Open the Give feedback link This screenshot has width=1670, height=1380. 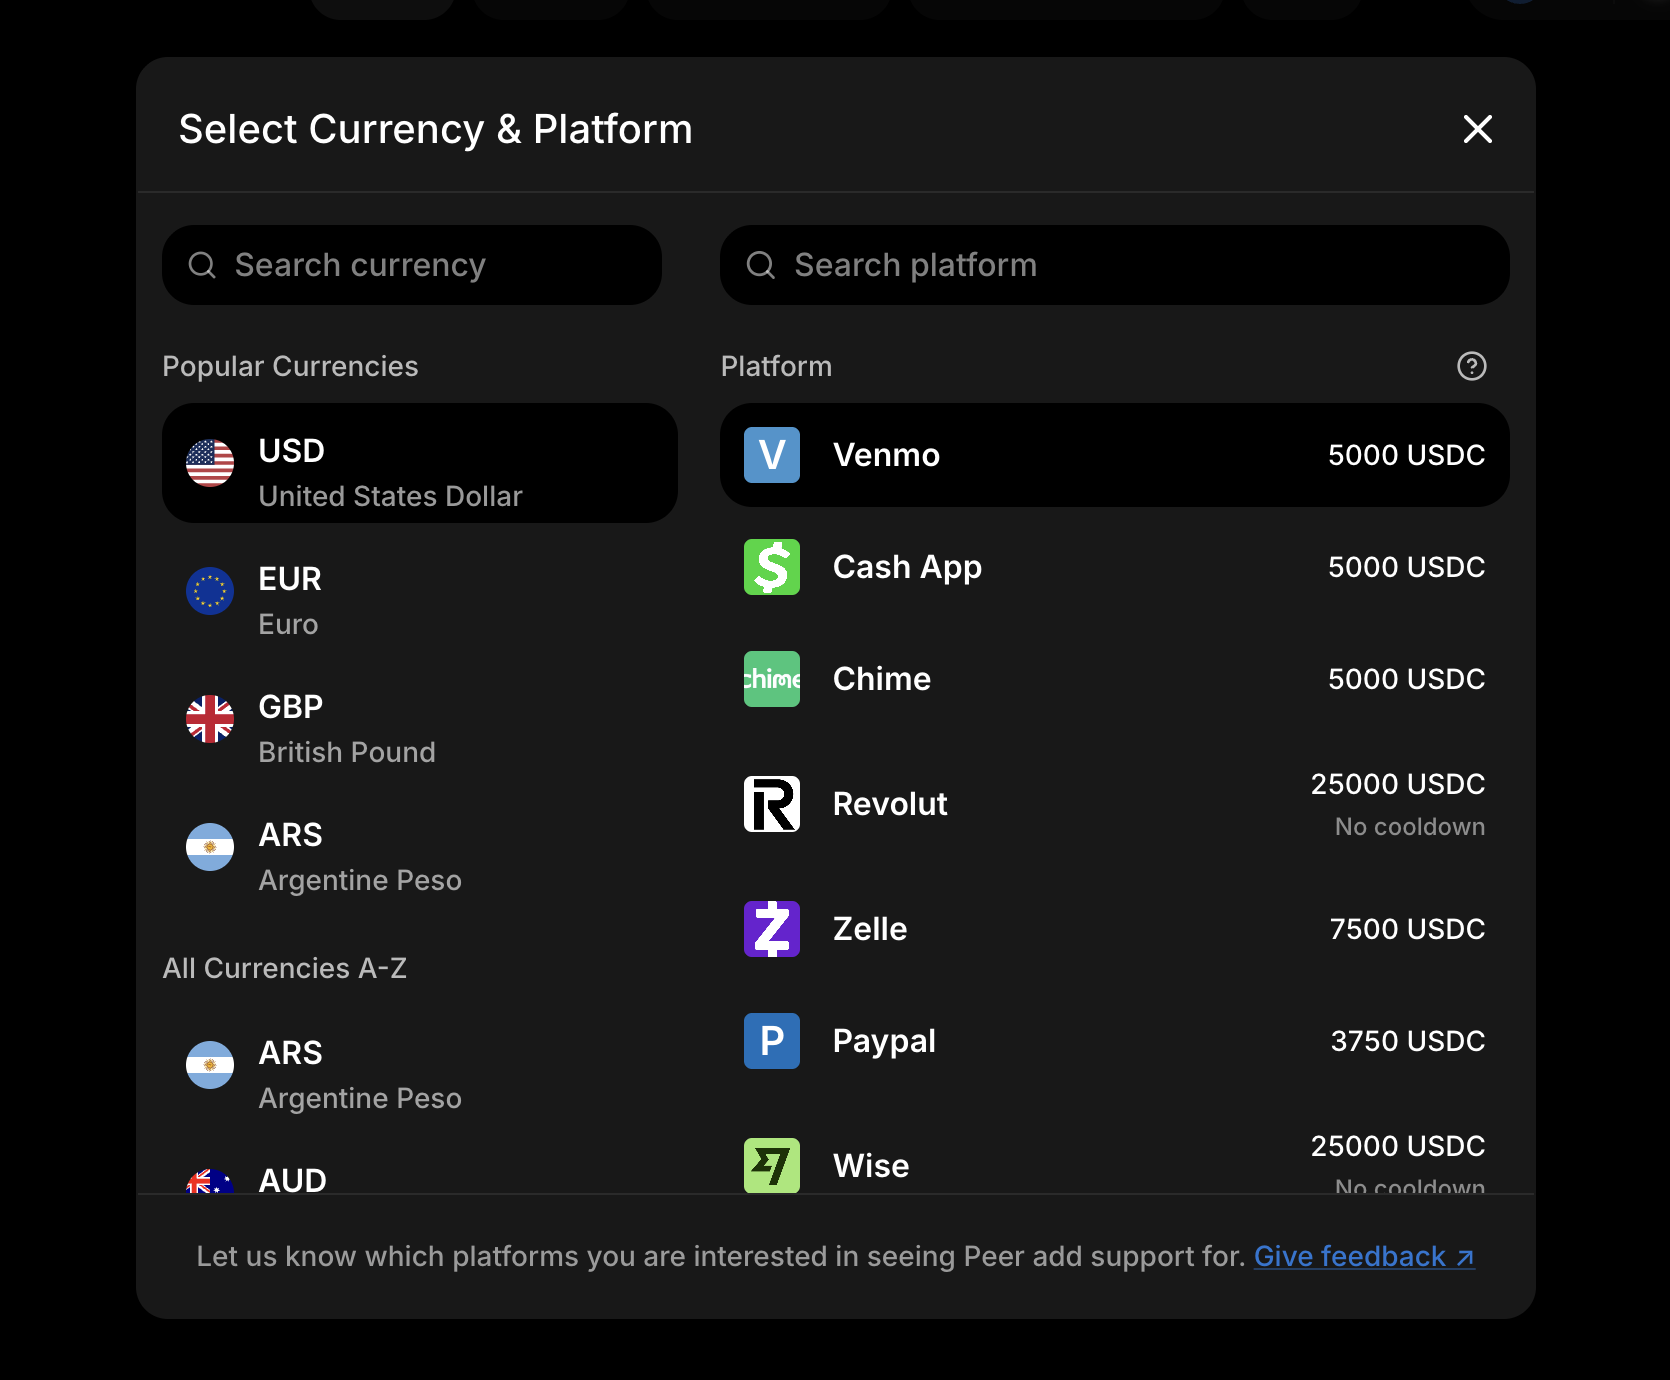click(x=1363, y=1256)
